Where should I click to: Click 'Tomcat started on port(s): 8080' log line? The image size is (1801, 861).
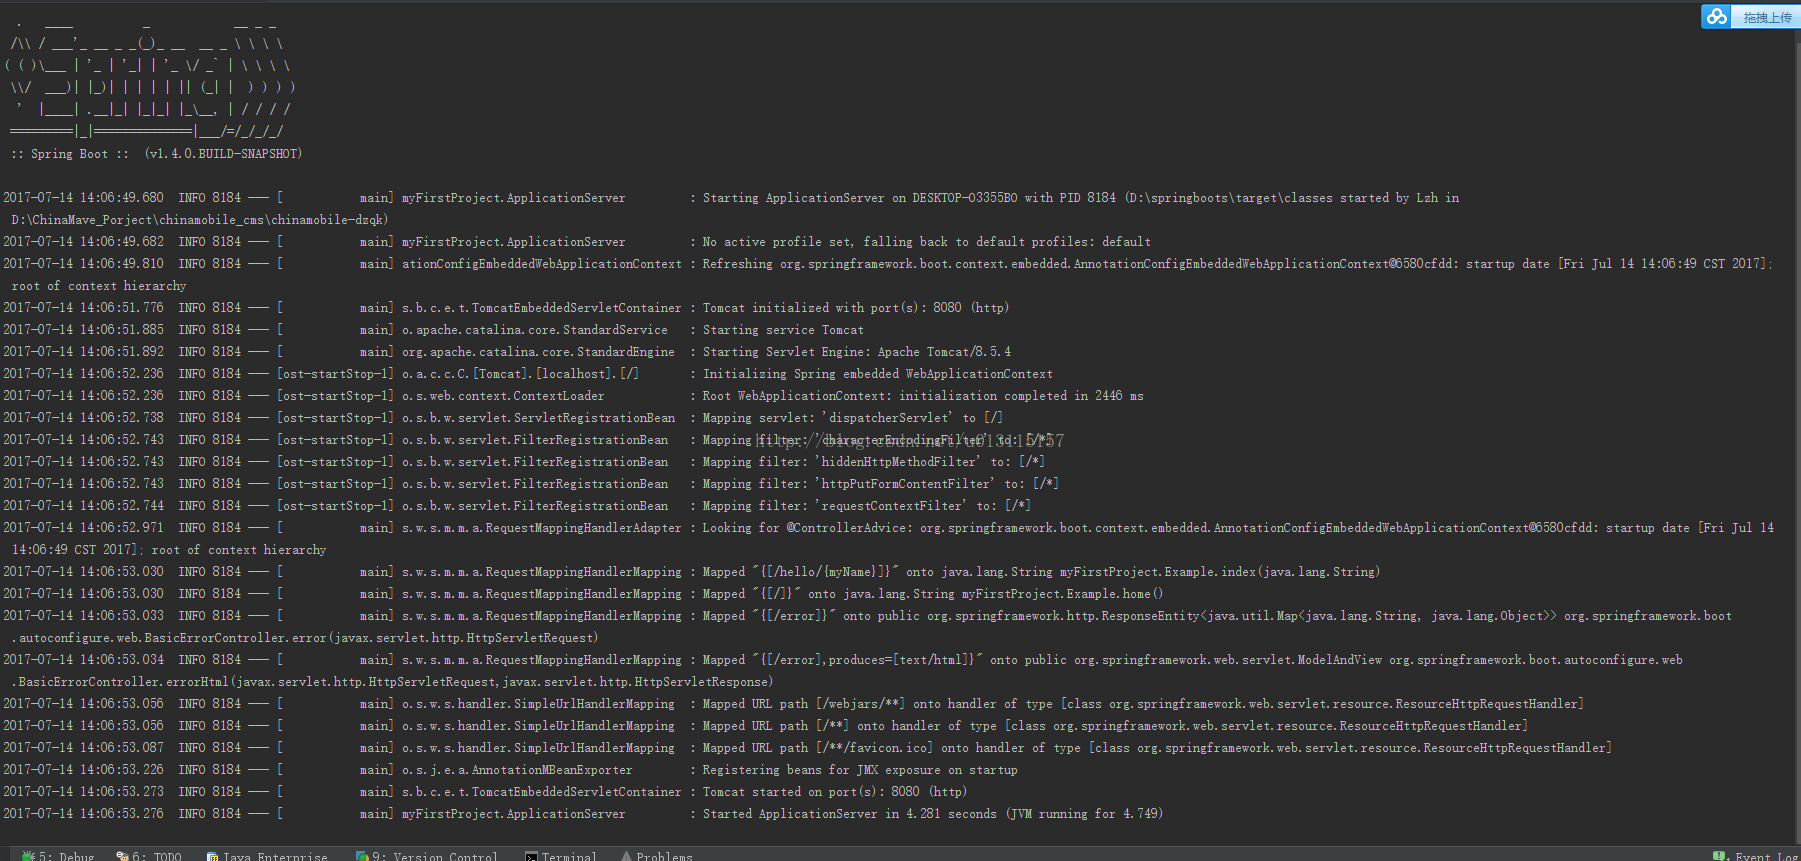click(835, 792)
